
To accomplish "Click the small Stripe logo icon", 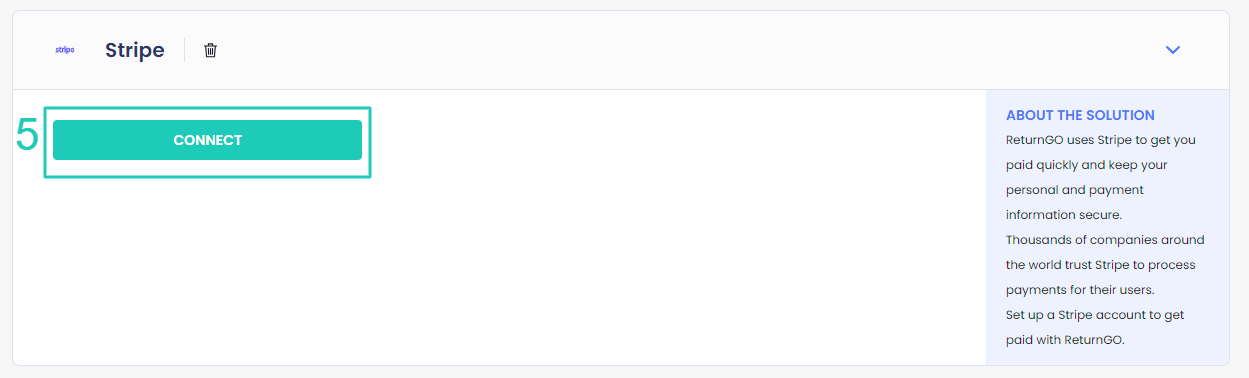I will click(x=65, y=50).
